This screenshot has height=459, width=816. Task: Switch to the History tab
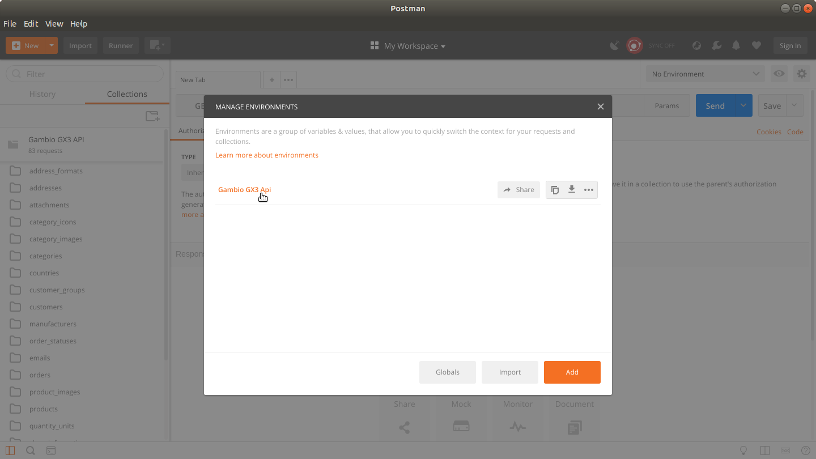click(43, 94)
